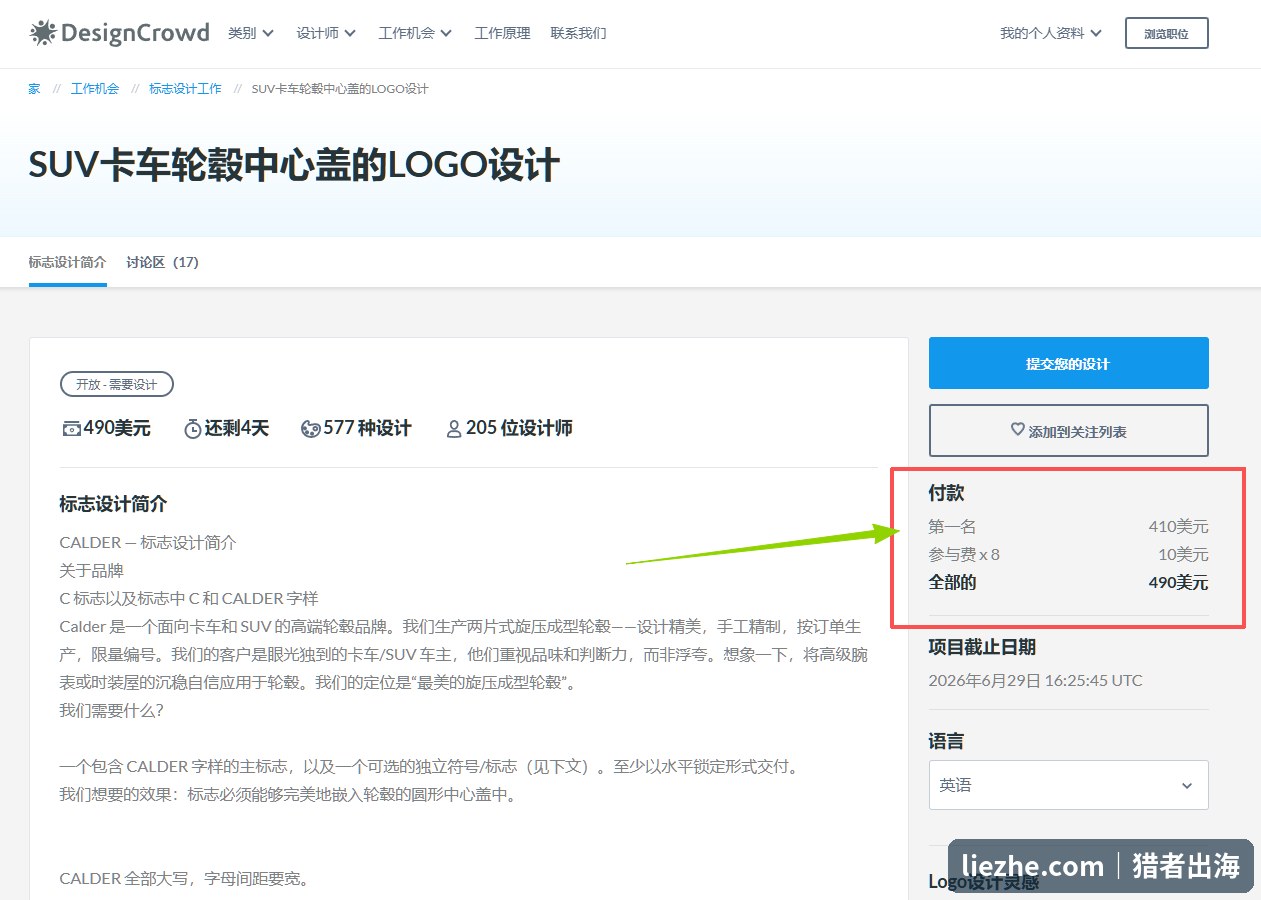Expand 我的个人资料 menu
Screen dimensions: 1261x900
click(1051, 33)
